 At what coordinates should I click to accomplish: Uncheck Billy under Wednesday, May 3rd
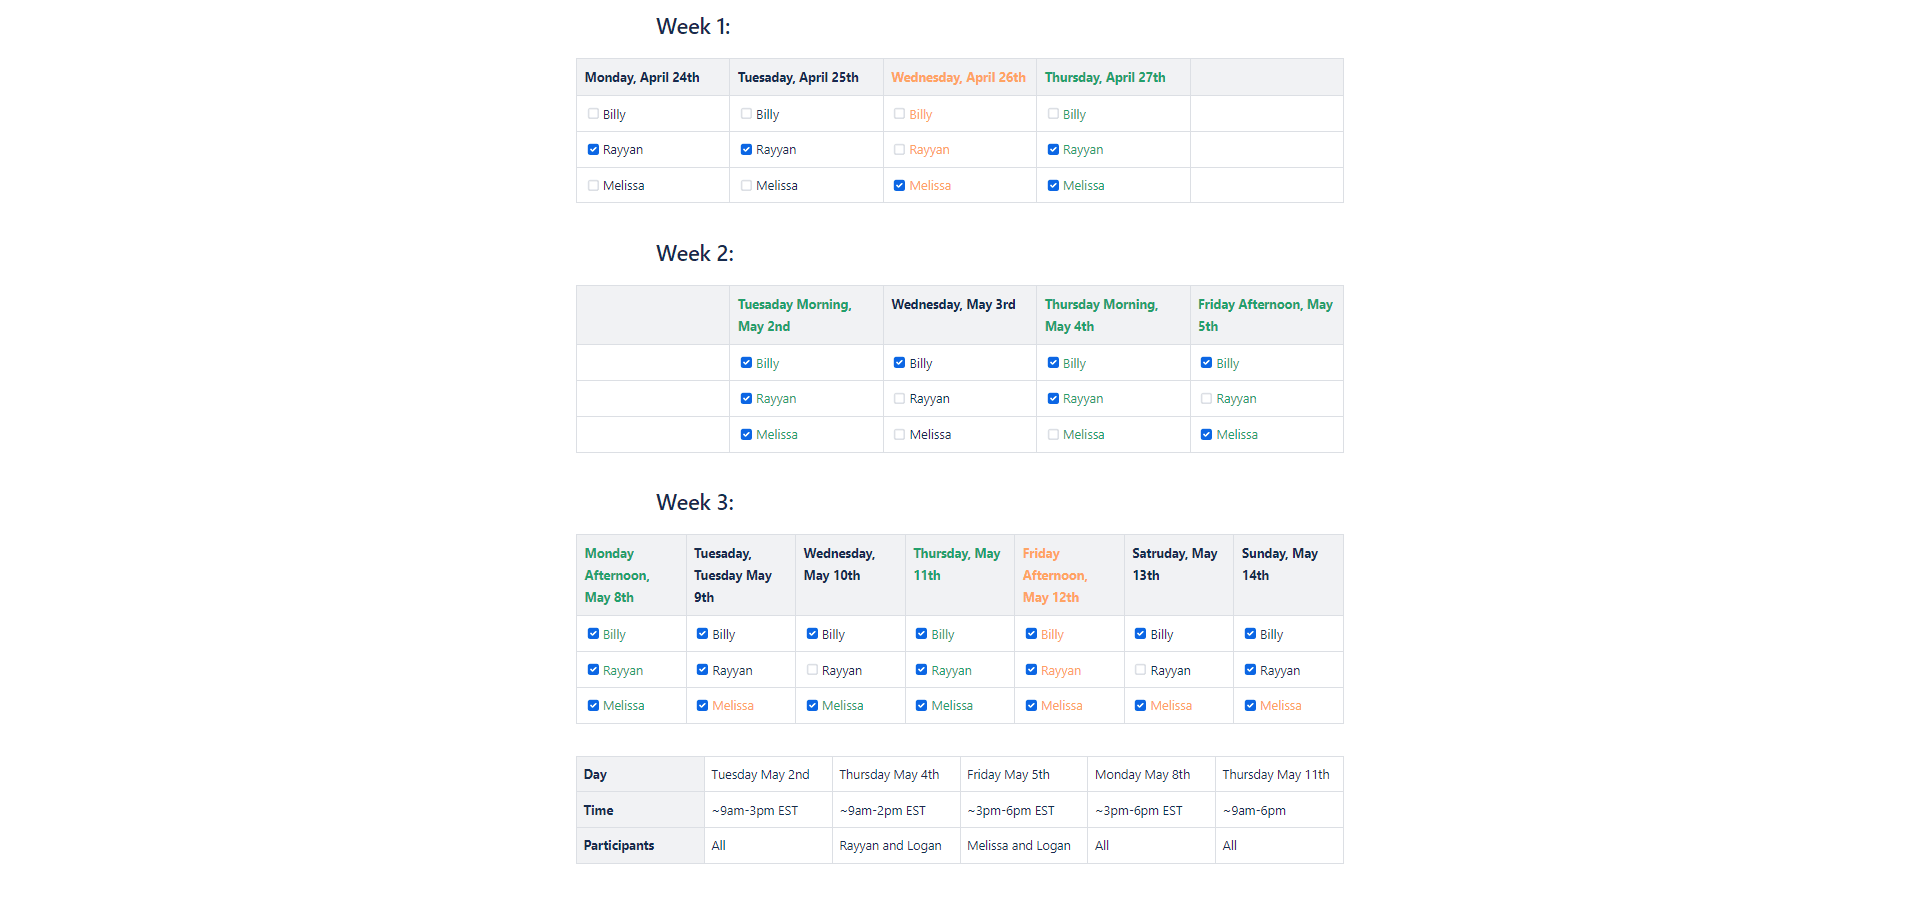[x=899, y=363]
